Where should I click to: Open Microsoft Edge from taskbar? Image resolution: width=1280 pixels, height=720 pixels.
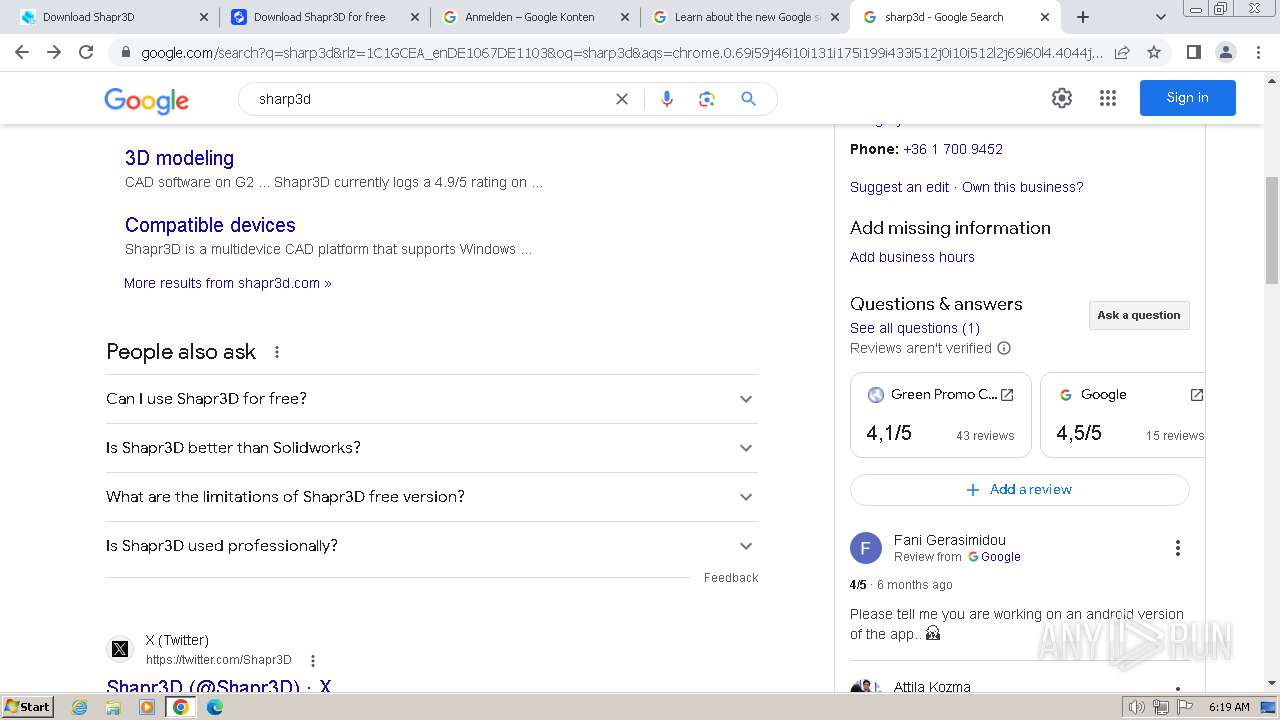pos(214,707)
